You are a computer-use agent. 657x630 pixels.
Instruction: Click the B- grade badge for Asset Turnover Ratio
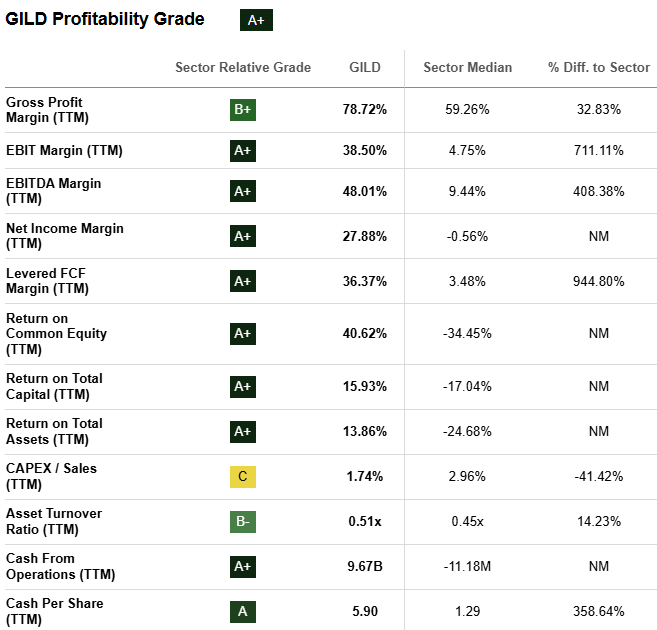pos(242,521)
